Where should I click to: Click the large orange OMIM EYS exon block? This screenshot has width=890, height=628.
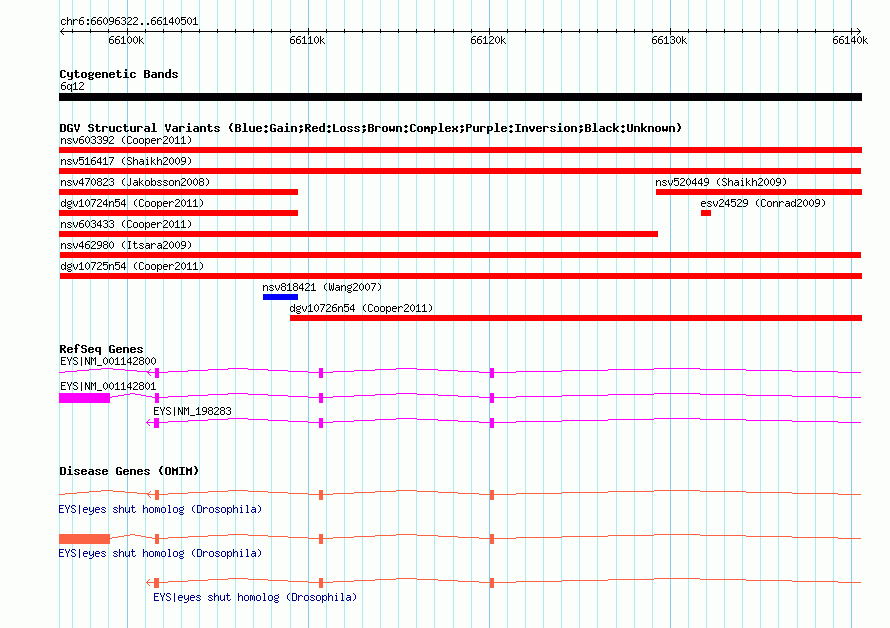[x=85, y=539]
